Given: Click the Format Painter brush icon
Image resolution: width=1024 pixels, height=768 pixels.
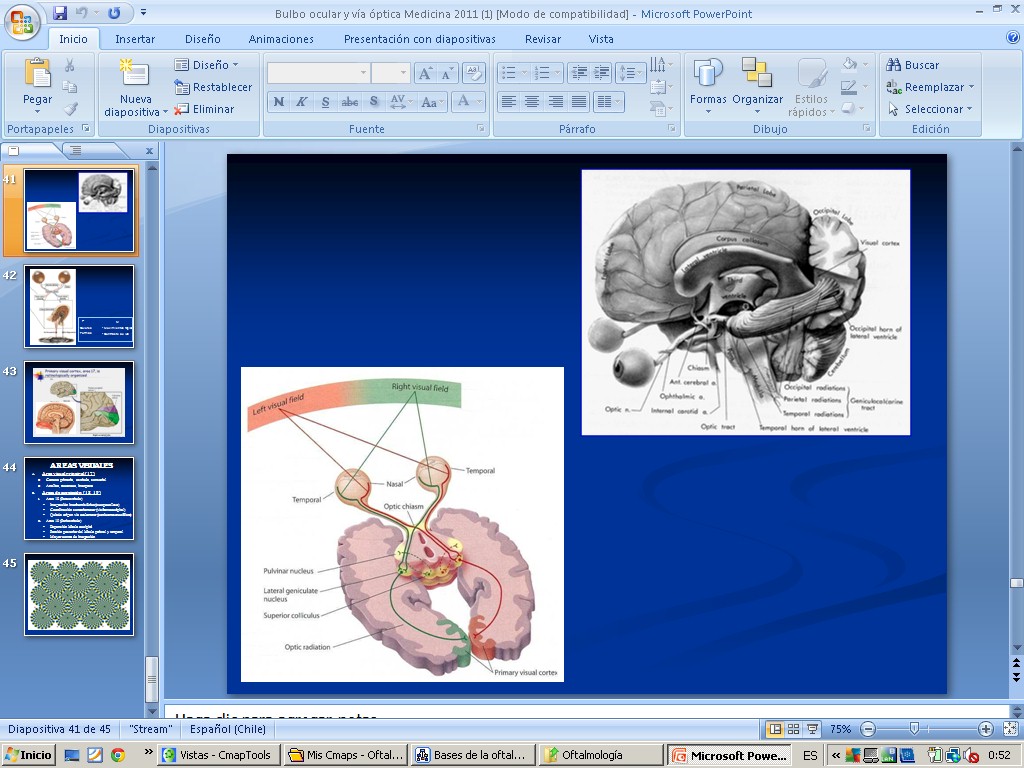Looking at the screenshot, I should click(70, 109).
